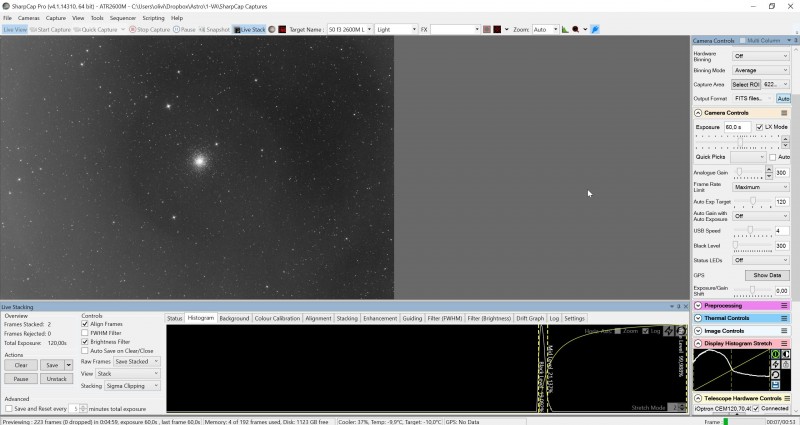Click the blue save icon in Display Stretch

point(775,385)
